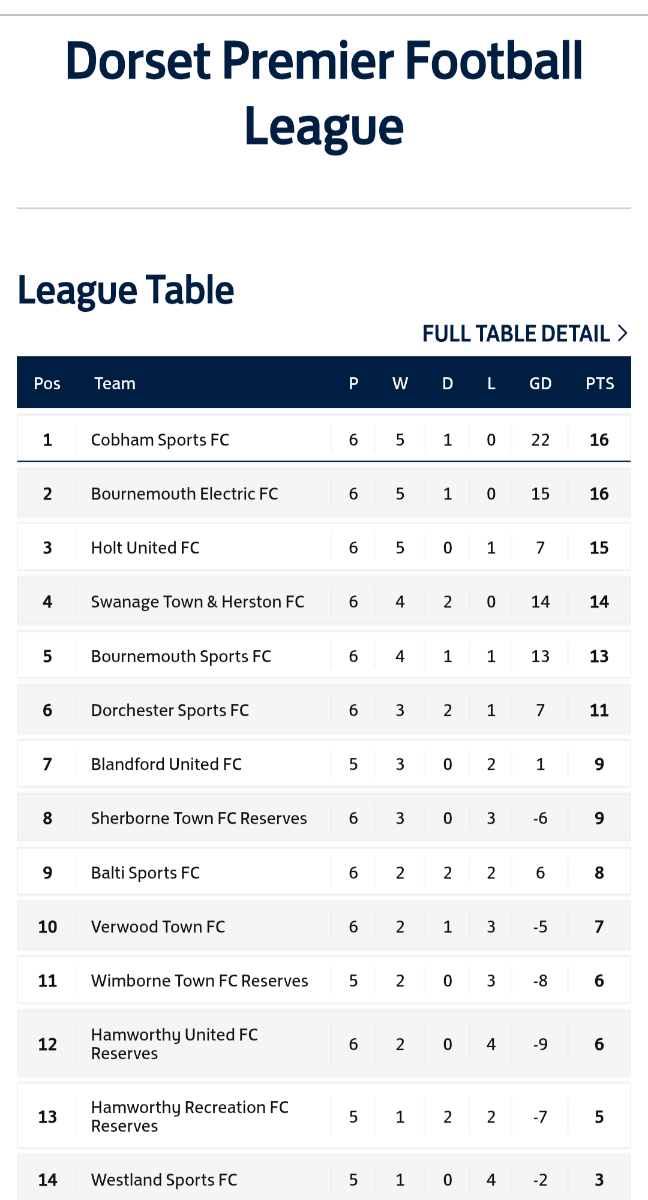
Task: Click Dorchester Sports FC team name
Action: [x=170, y=710]
